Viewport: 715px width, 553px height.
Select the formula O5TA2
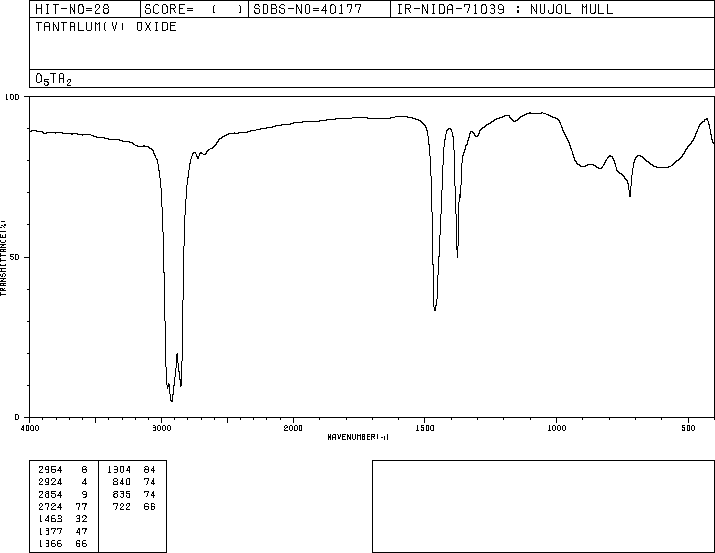pyautogui.click(x=53, y=79)
